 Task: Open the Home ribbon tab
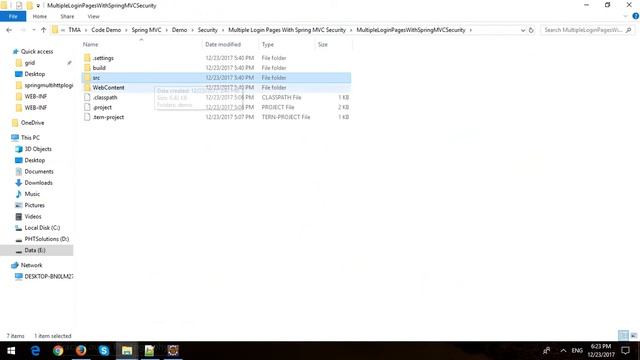point(40,16)
